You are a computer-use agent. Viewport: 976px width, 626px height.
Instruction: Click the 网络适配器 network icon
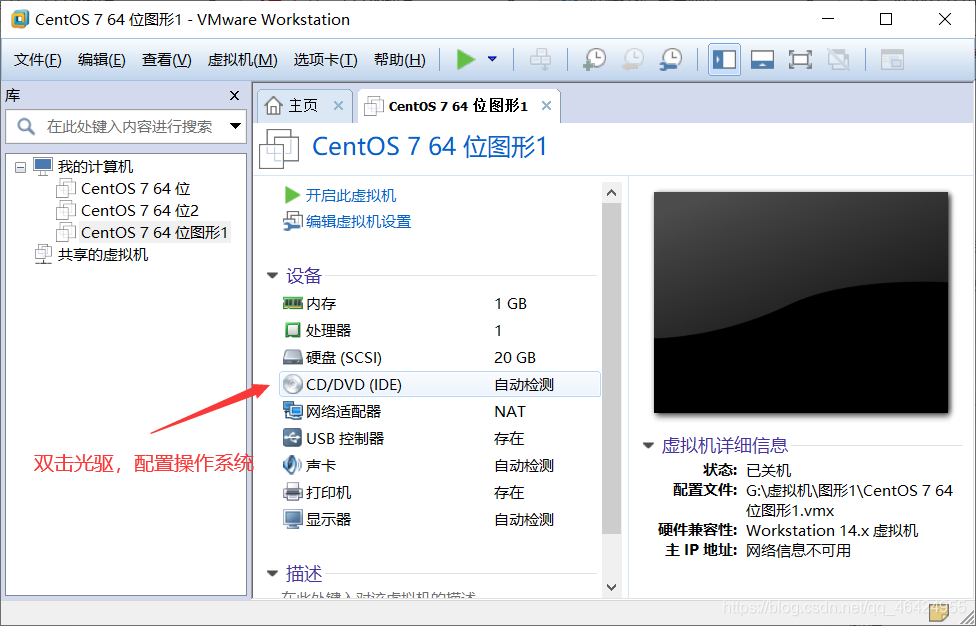293,411
